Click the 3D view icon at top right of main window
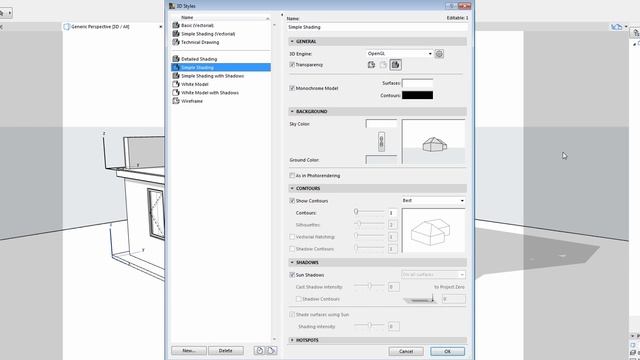The height and width of the screenshot is (360, 640). (616, 27)
